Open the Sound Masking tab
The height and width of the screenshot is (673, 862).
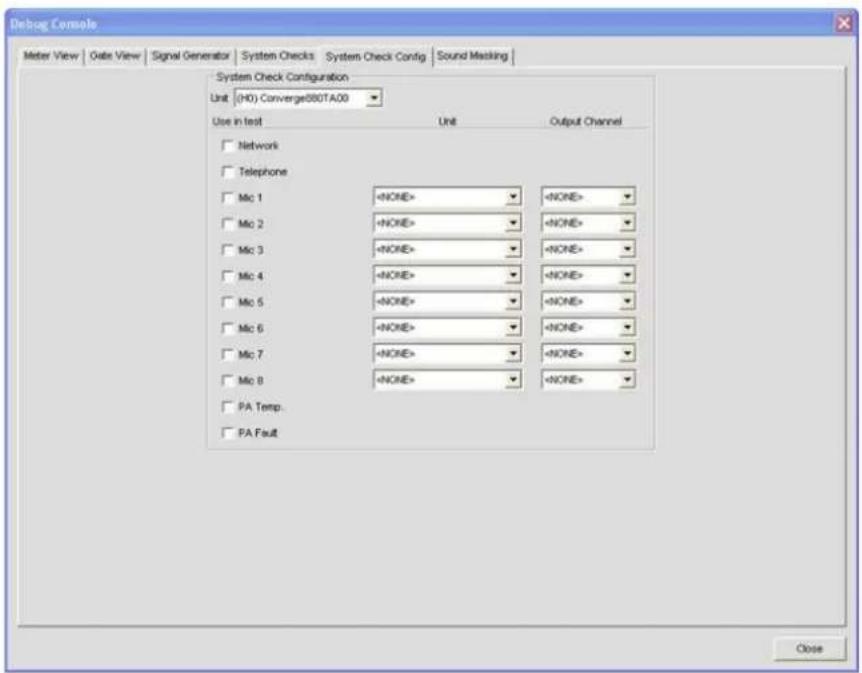tap(472, 56)
